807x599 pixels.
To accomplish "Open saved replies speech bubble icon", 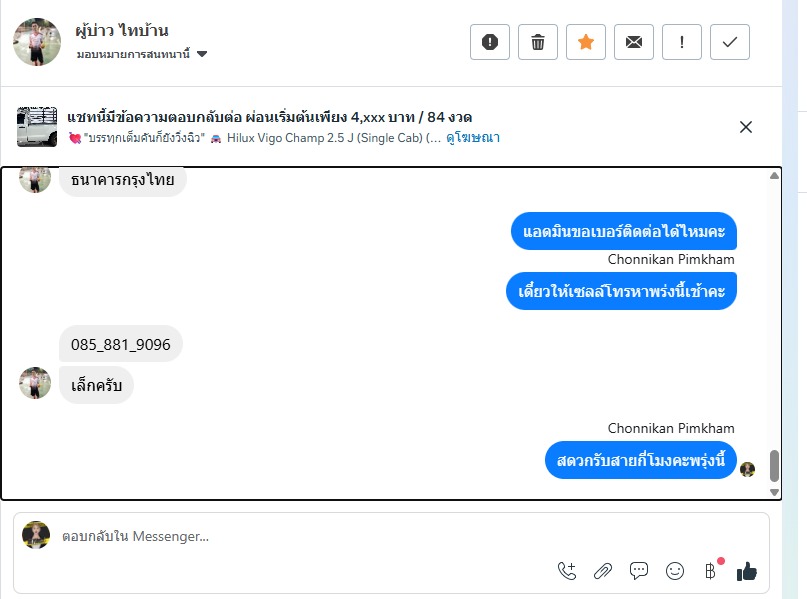I will (639, 571).
